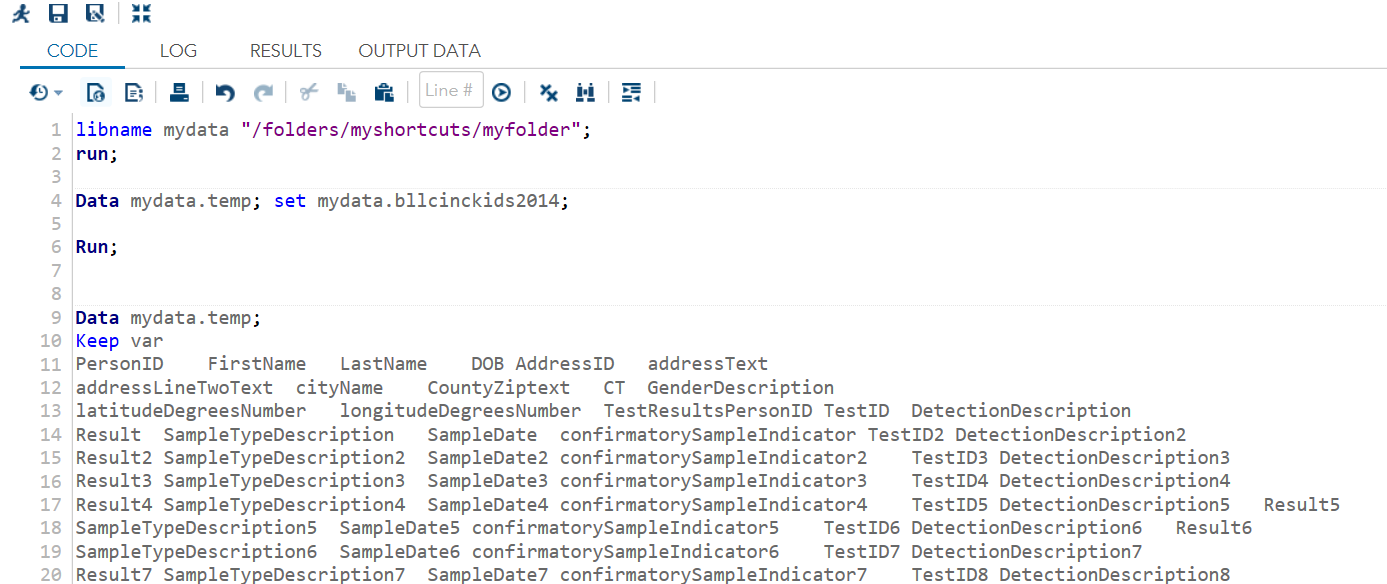Undo the last edit
The width and height of the screenshot is (1387, 584).
point(225,92)
